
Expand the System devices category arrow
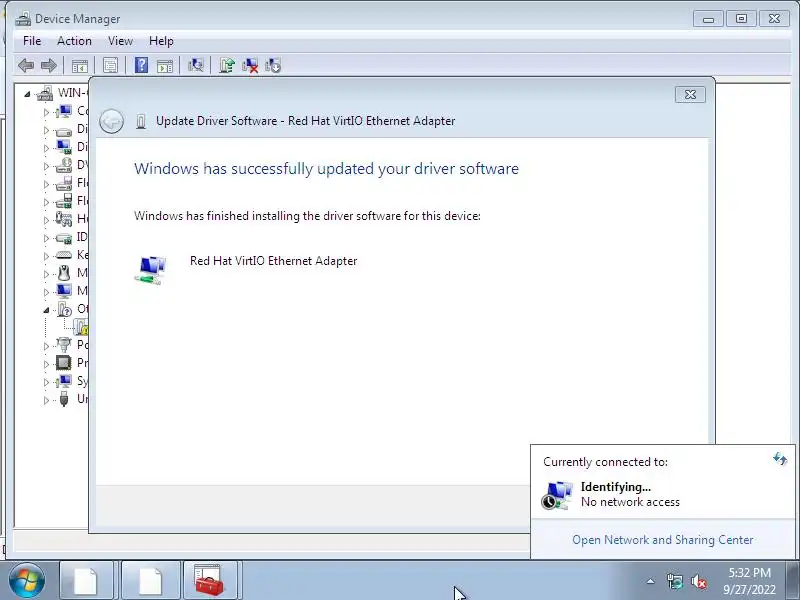[x=46, y=382]
